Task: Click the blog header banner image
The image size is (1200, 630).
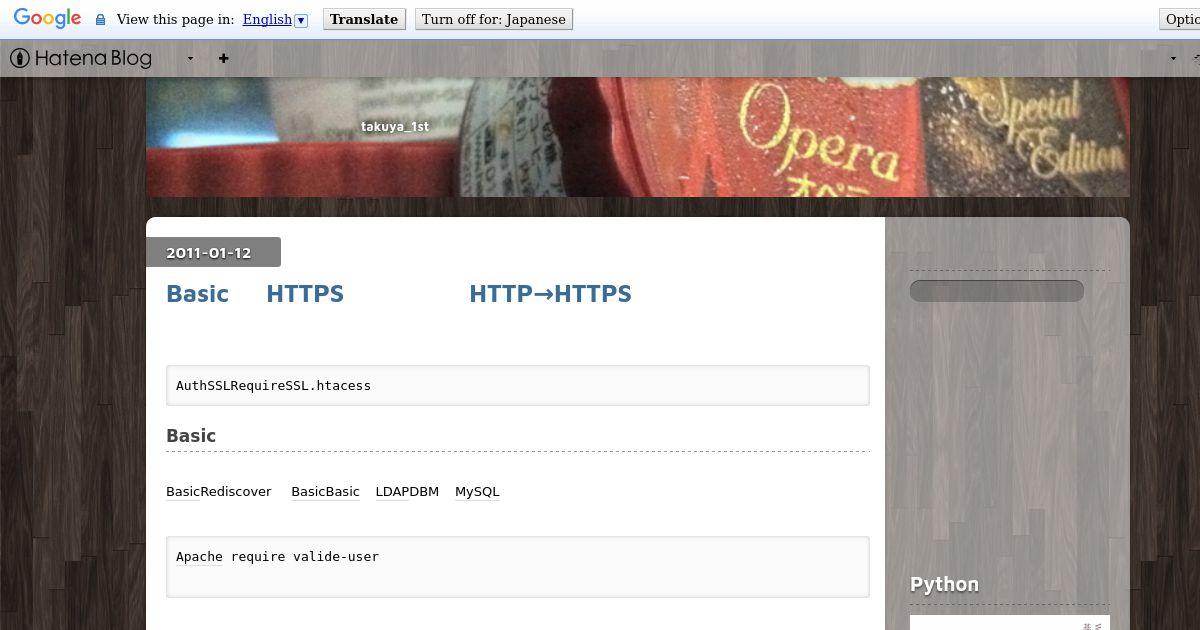Action: (638, 137)
